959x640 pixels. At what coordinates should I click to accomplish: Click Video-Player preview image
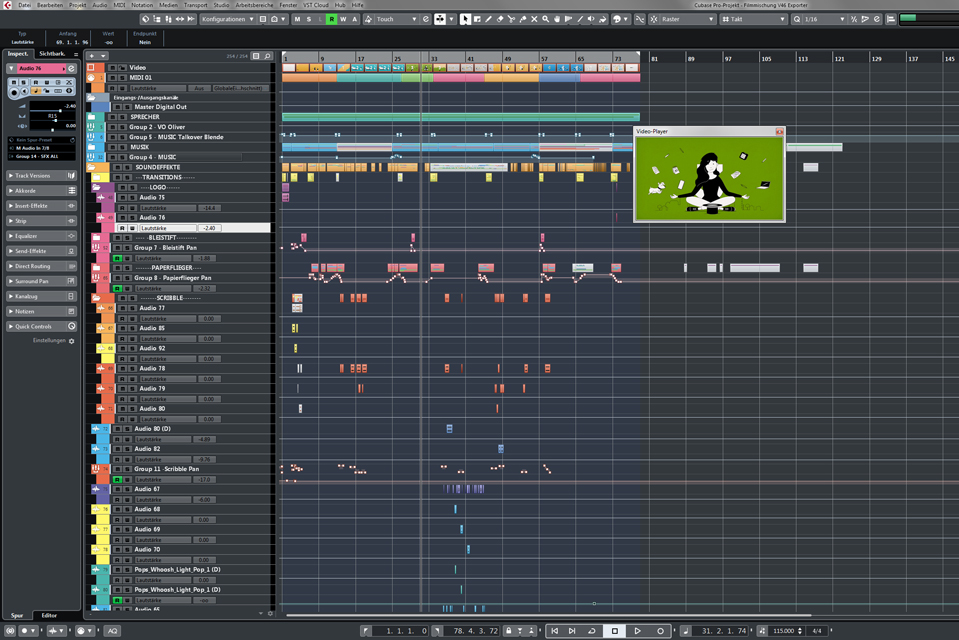pos(709,179)
